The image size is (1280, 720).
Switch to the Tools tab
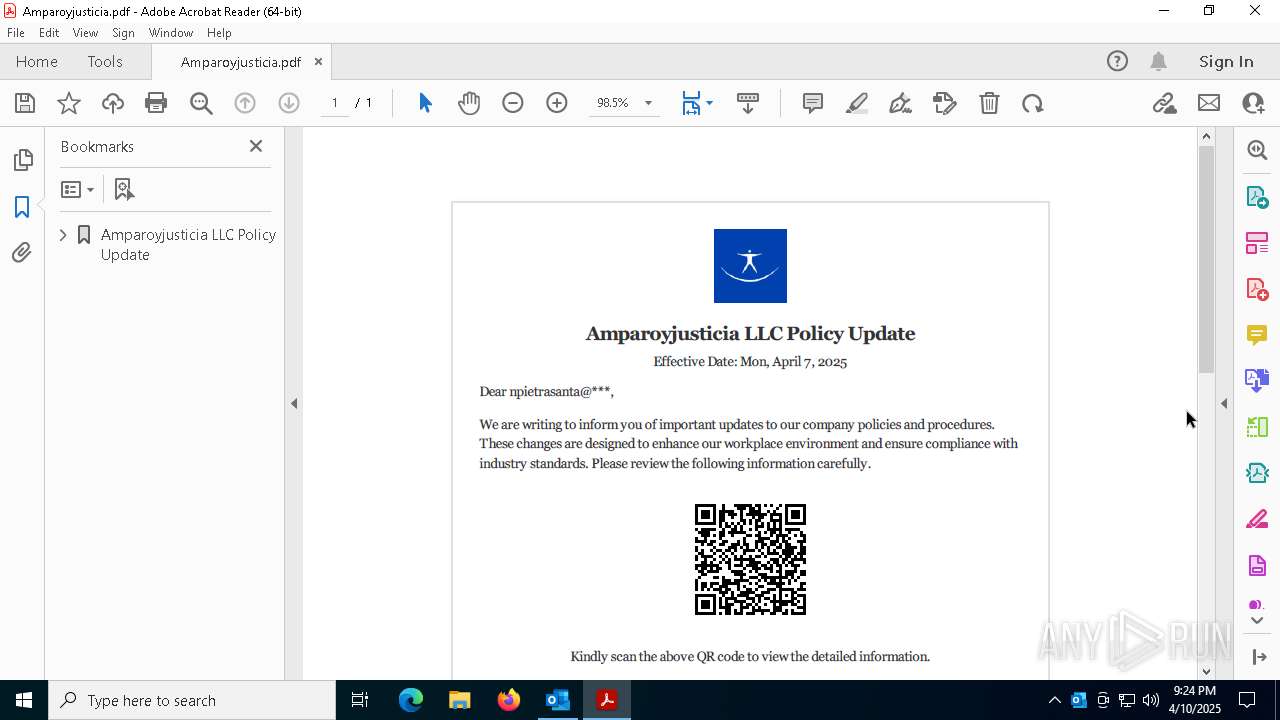coord(105,61)
